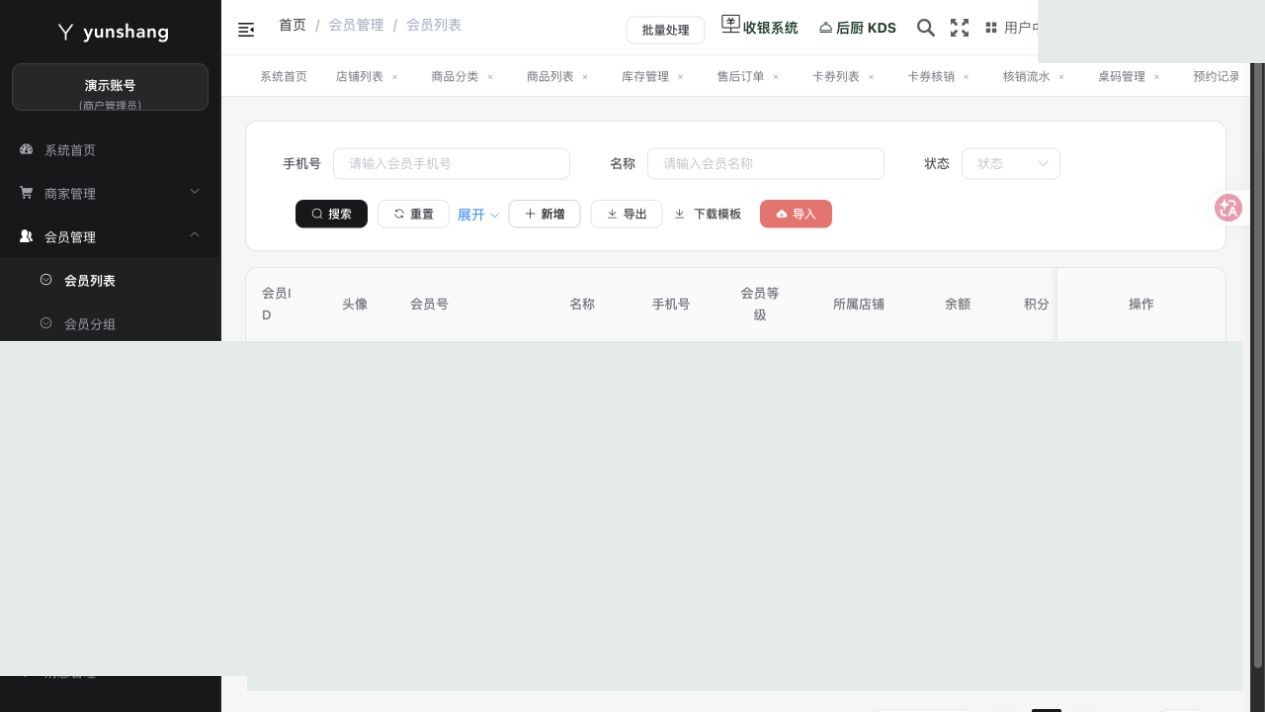This screenshot has width=1265, height=712.
Task: Click the 余额 column header
Action: (x=958, y=304)
